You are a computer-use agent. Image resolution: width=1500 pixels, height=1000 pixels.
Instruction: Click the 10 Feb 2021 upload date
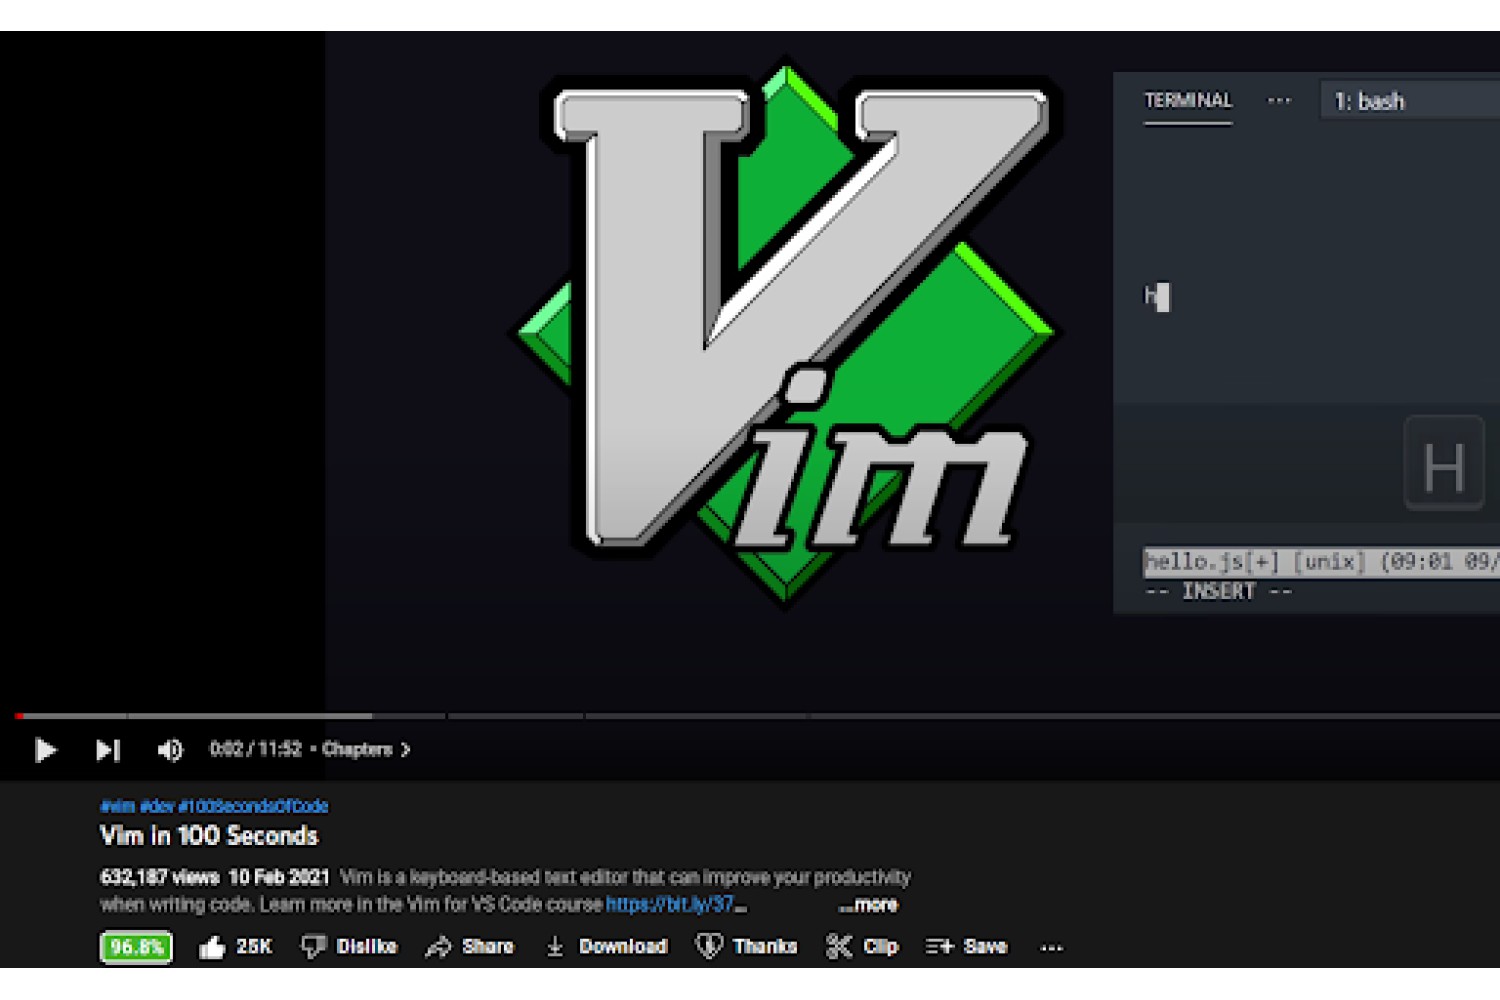tap(279, 877)
